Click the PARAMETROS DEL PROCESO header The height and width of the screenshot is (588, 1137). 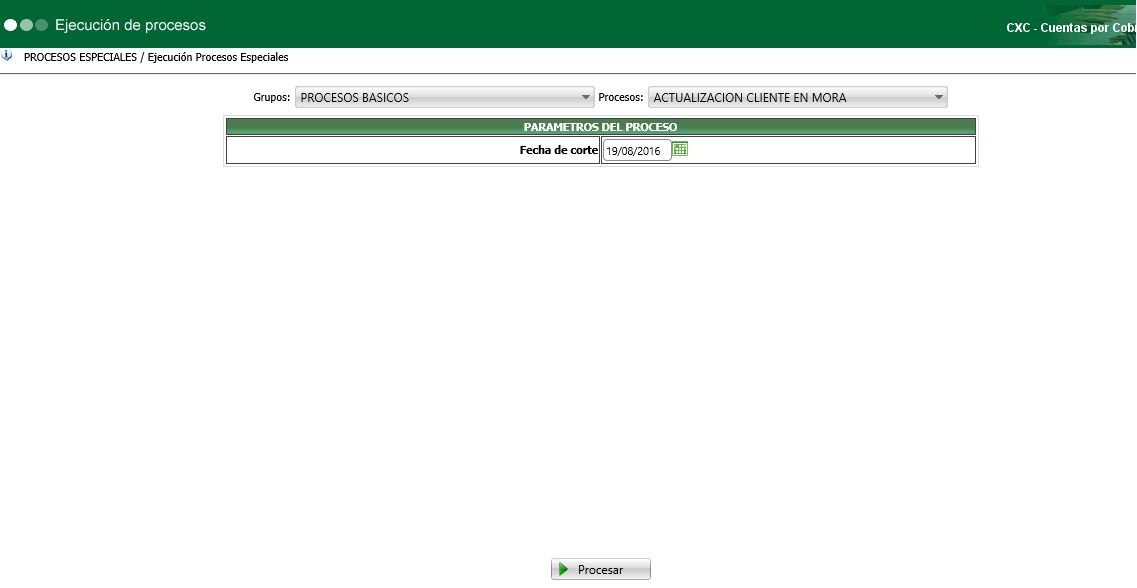[600, 127]
